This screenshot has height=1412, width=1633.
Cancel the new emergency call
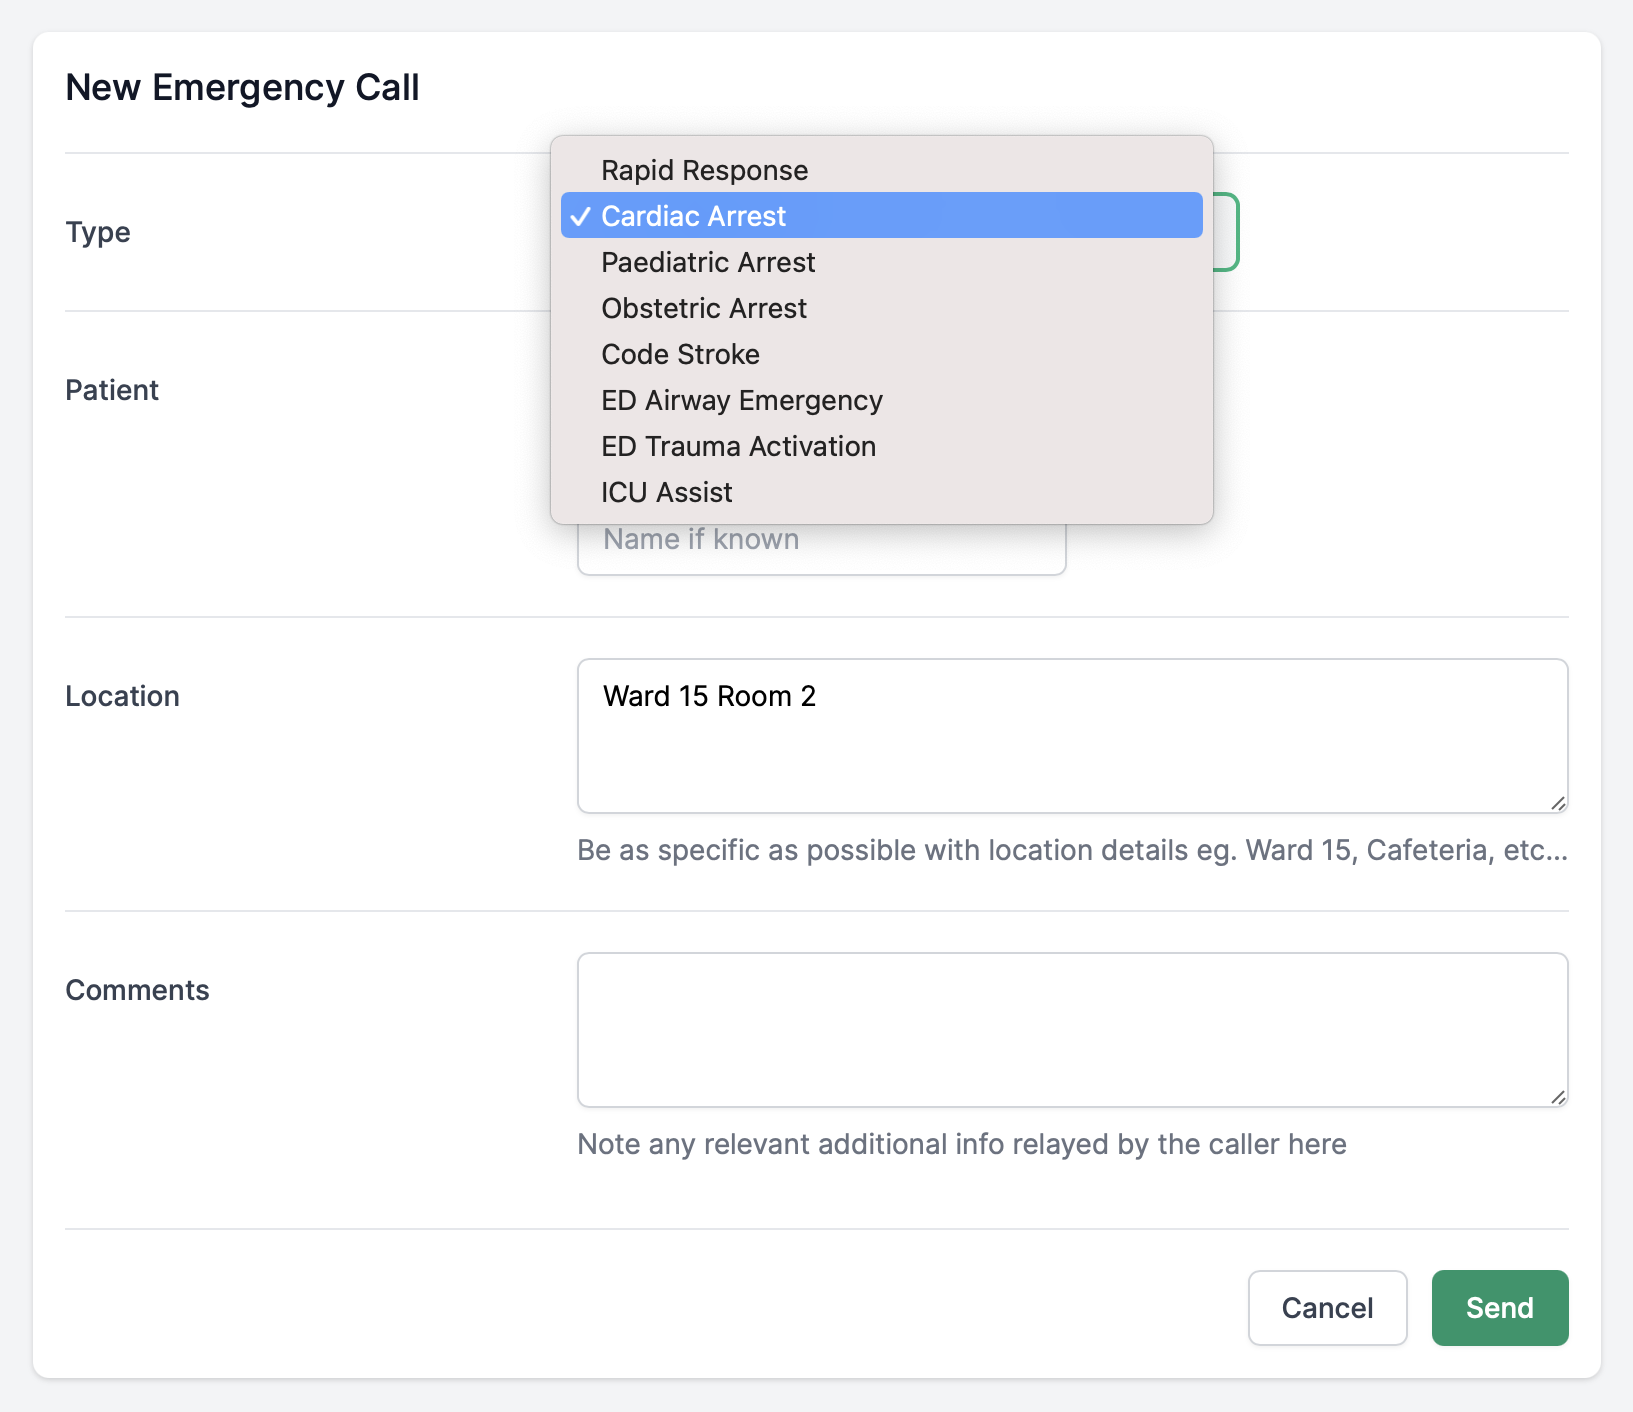[1327, 1308]
